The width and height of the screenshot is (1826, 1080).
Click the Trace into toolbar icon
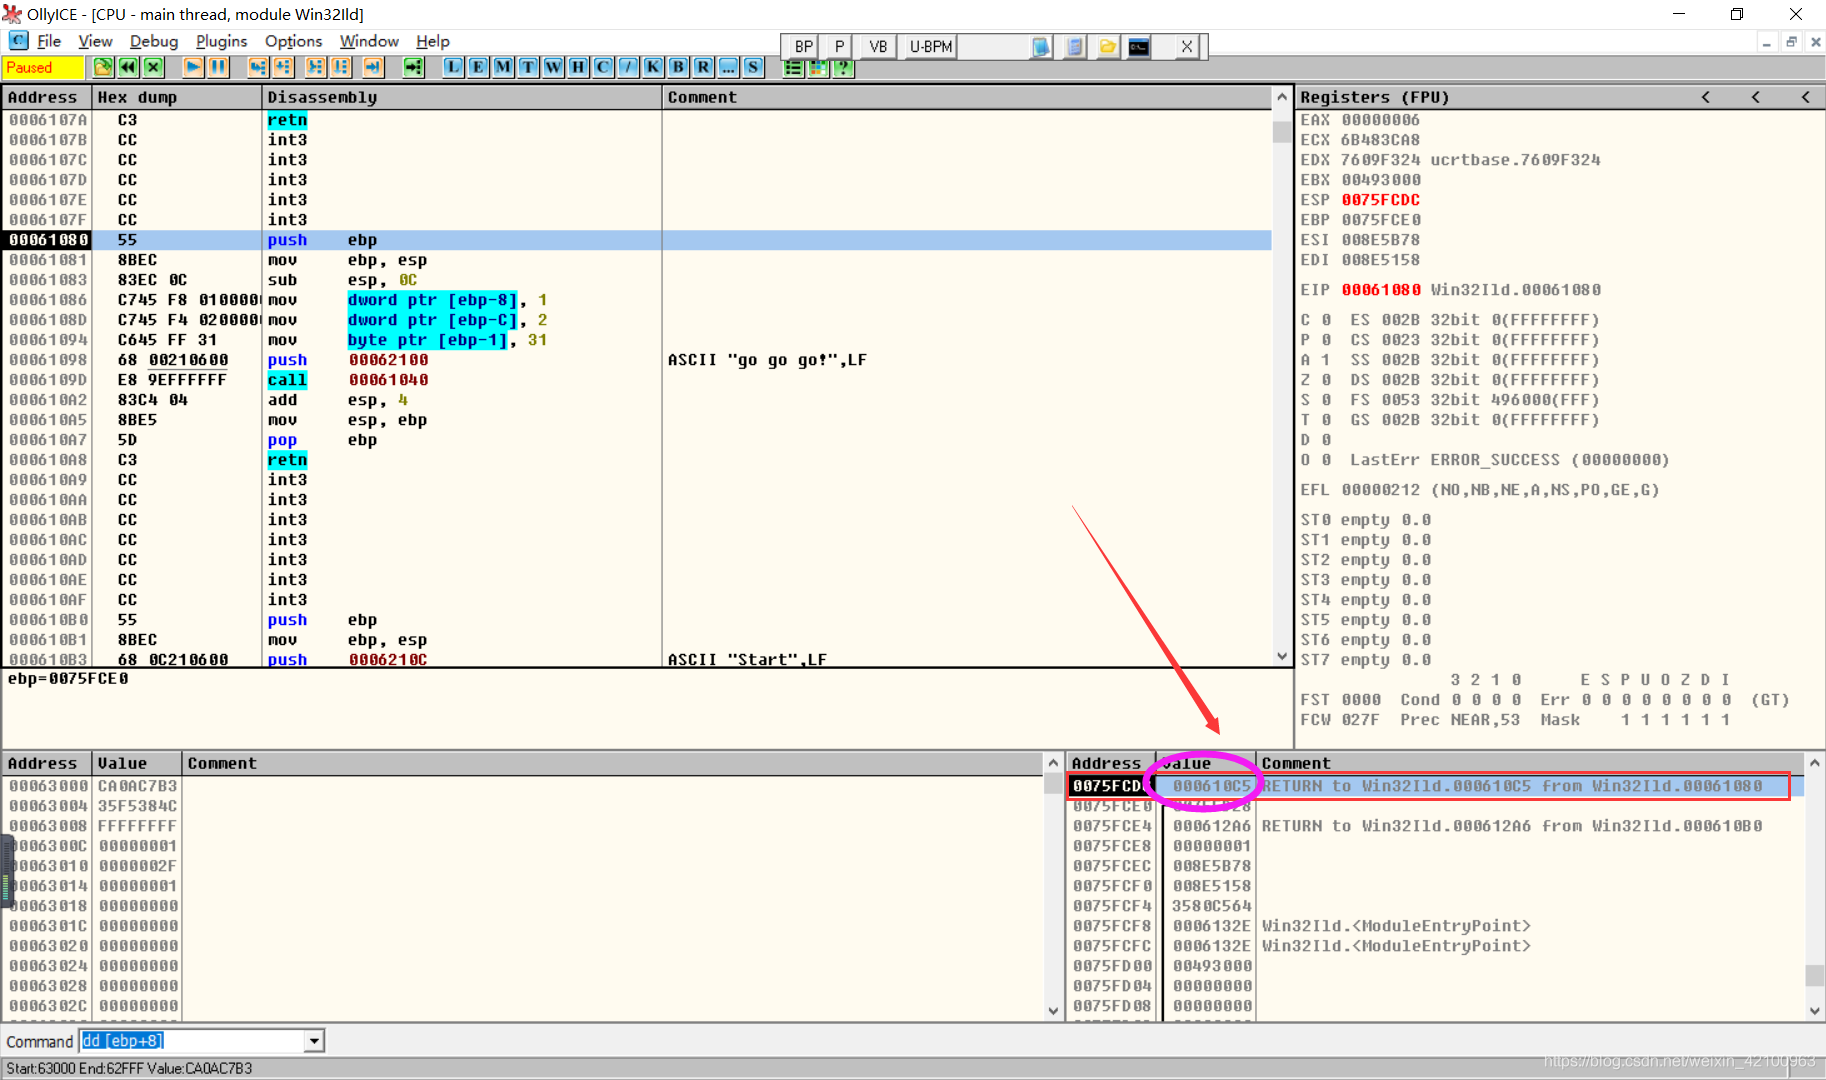[x=316, y=67]
